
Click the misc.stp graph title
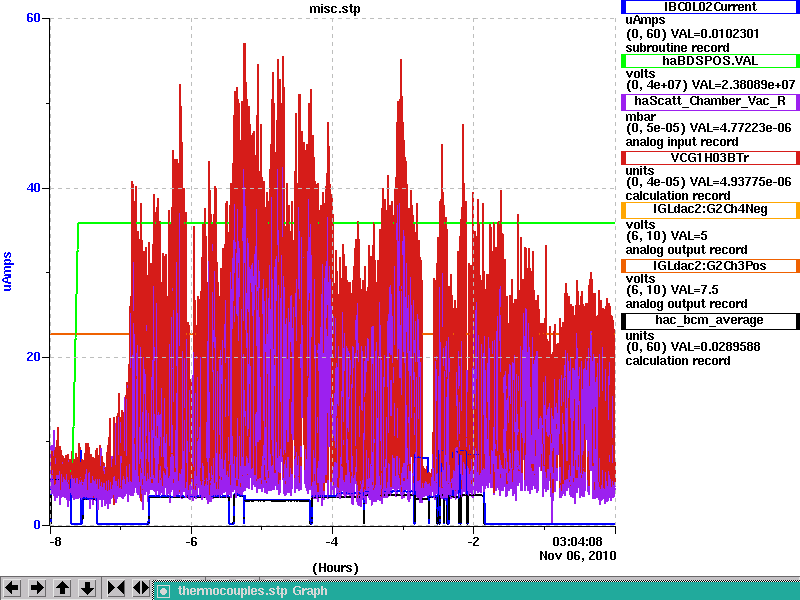point(335,9)
